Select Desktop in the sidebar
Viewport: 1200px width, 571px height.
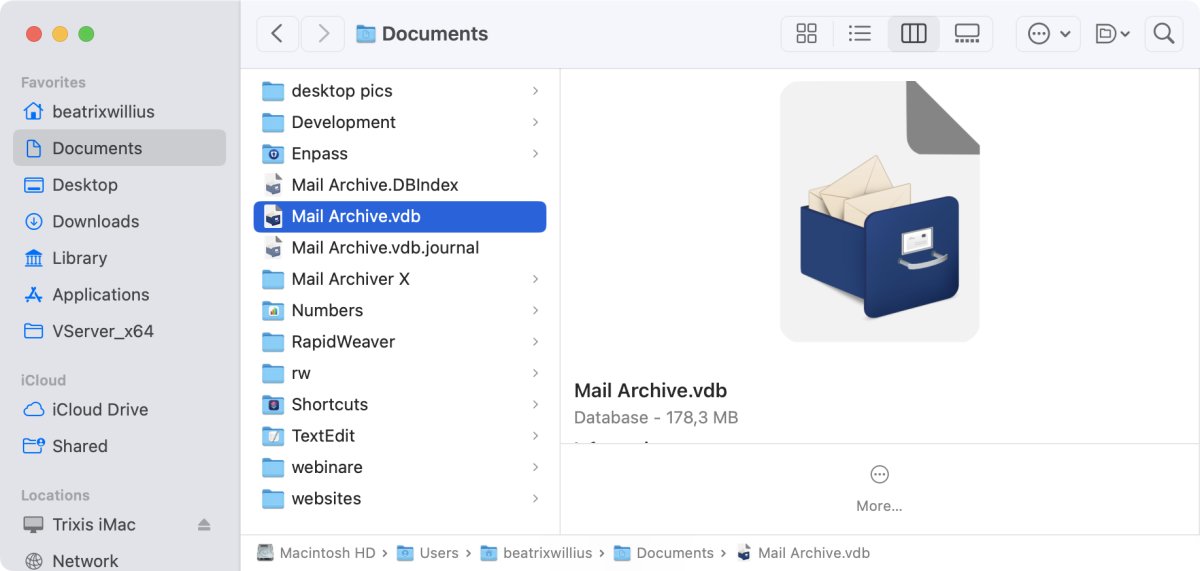point(119,185)
